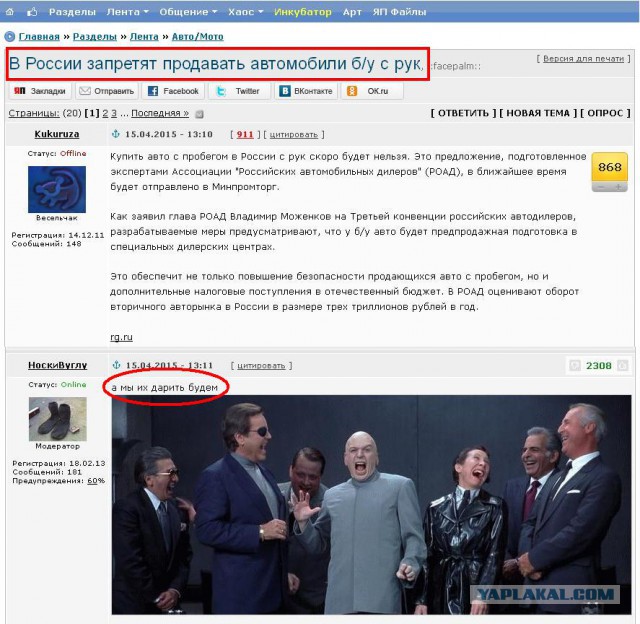Share the topic on ВКонтакте
Viewport: 640px width, 624px height.
point(306,91)
